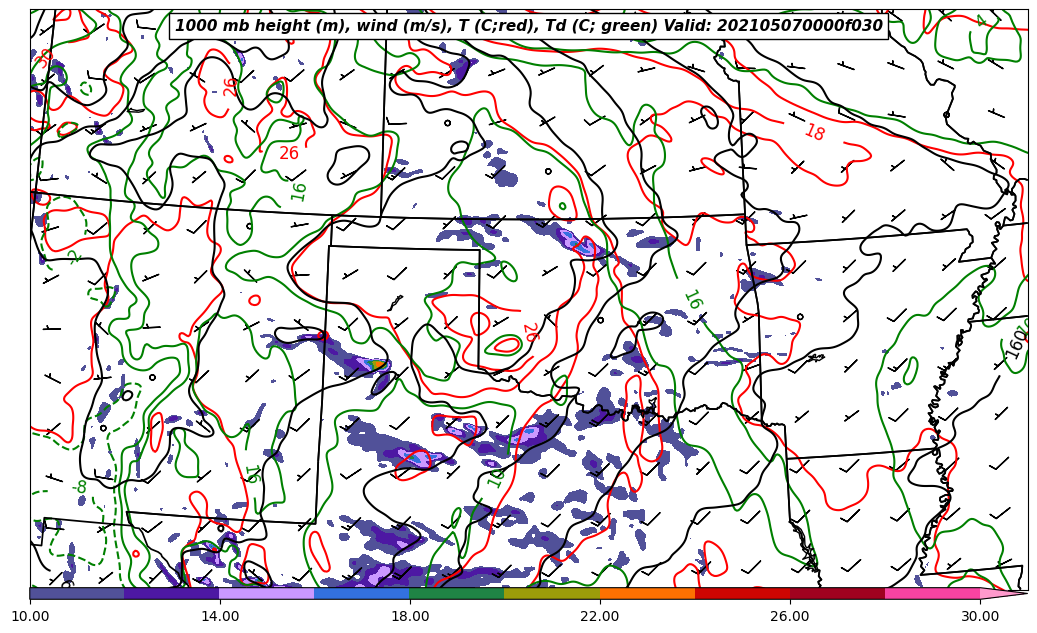Select the 30.00 colorbar tick label
This screenshot has width=1037, height=633.
coord(980,616)
